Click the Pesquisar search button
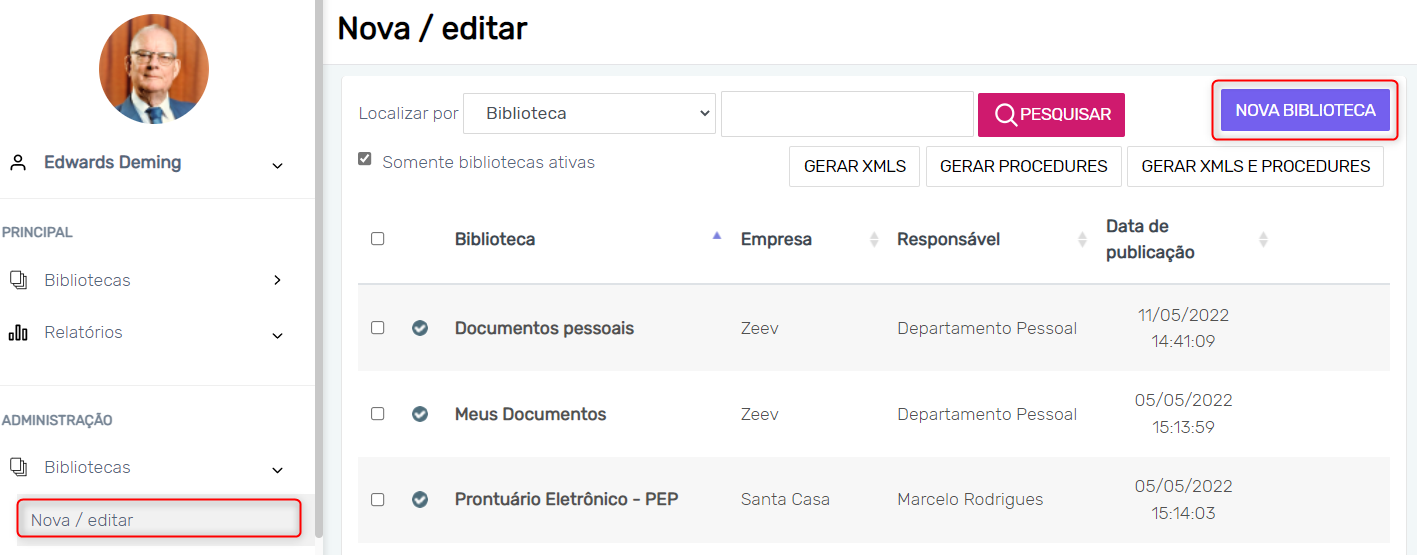Screen dimensions: 1417x555 point(1051,115)
